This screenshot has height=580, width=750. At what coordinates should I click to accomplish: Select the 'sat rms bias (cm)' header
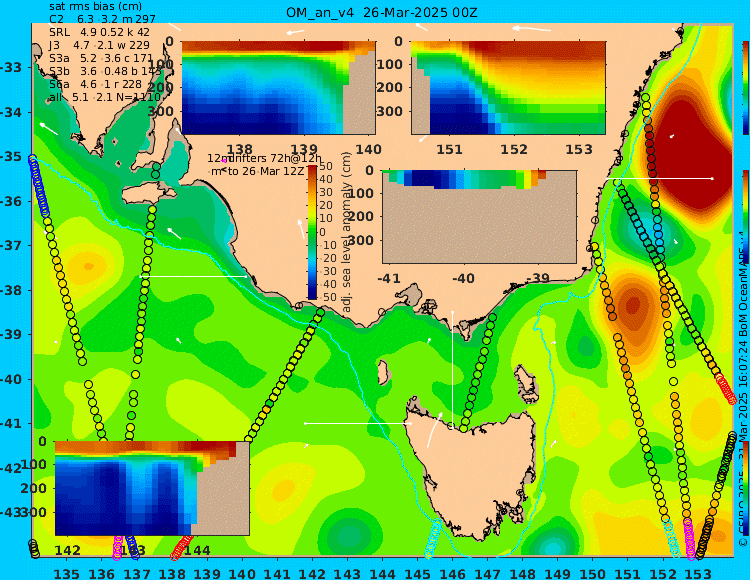[95, 6]
